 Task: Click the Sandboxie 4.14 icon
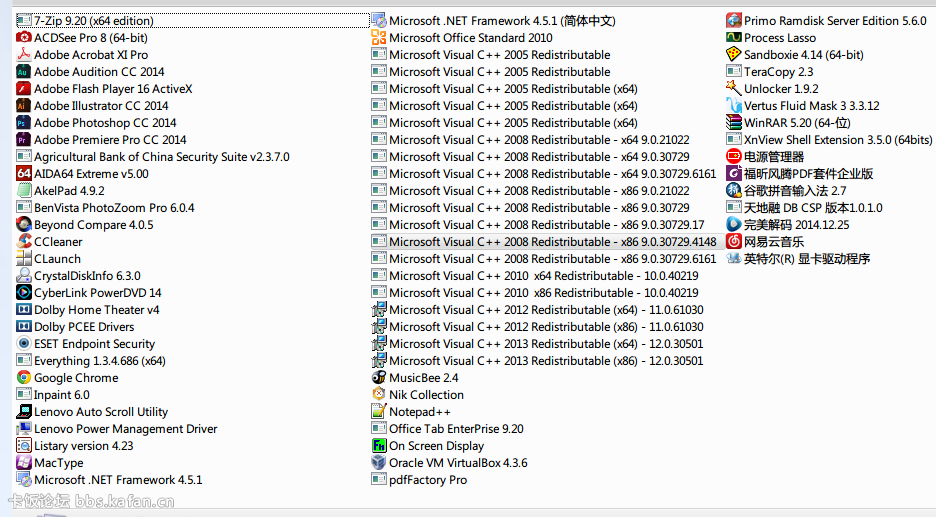click(734, 54)
